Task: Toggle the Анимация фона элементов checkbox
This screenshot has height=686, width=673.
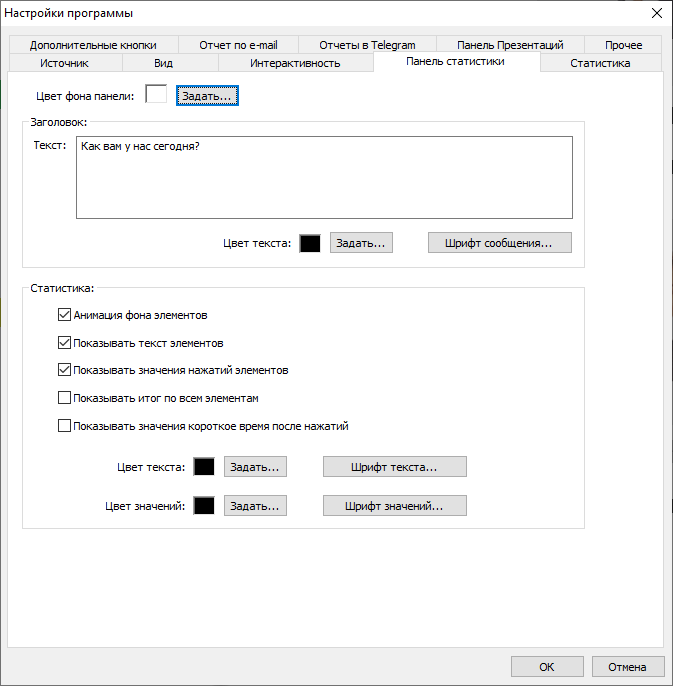Action: 65,315
